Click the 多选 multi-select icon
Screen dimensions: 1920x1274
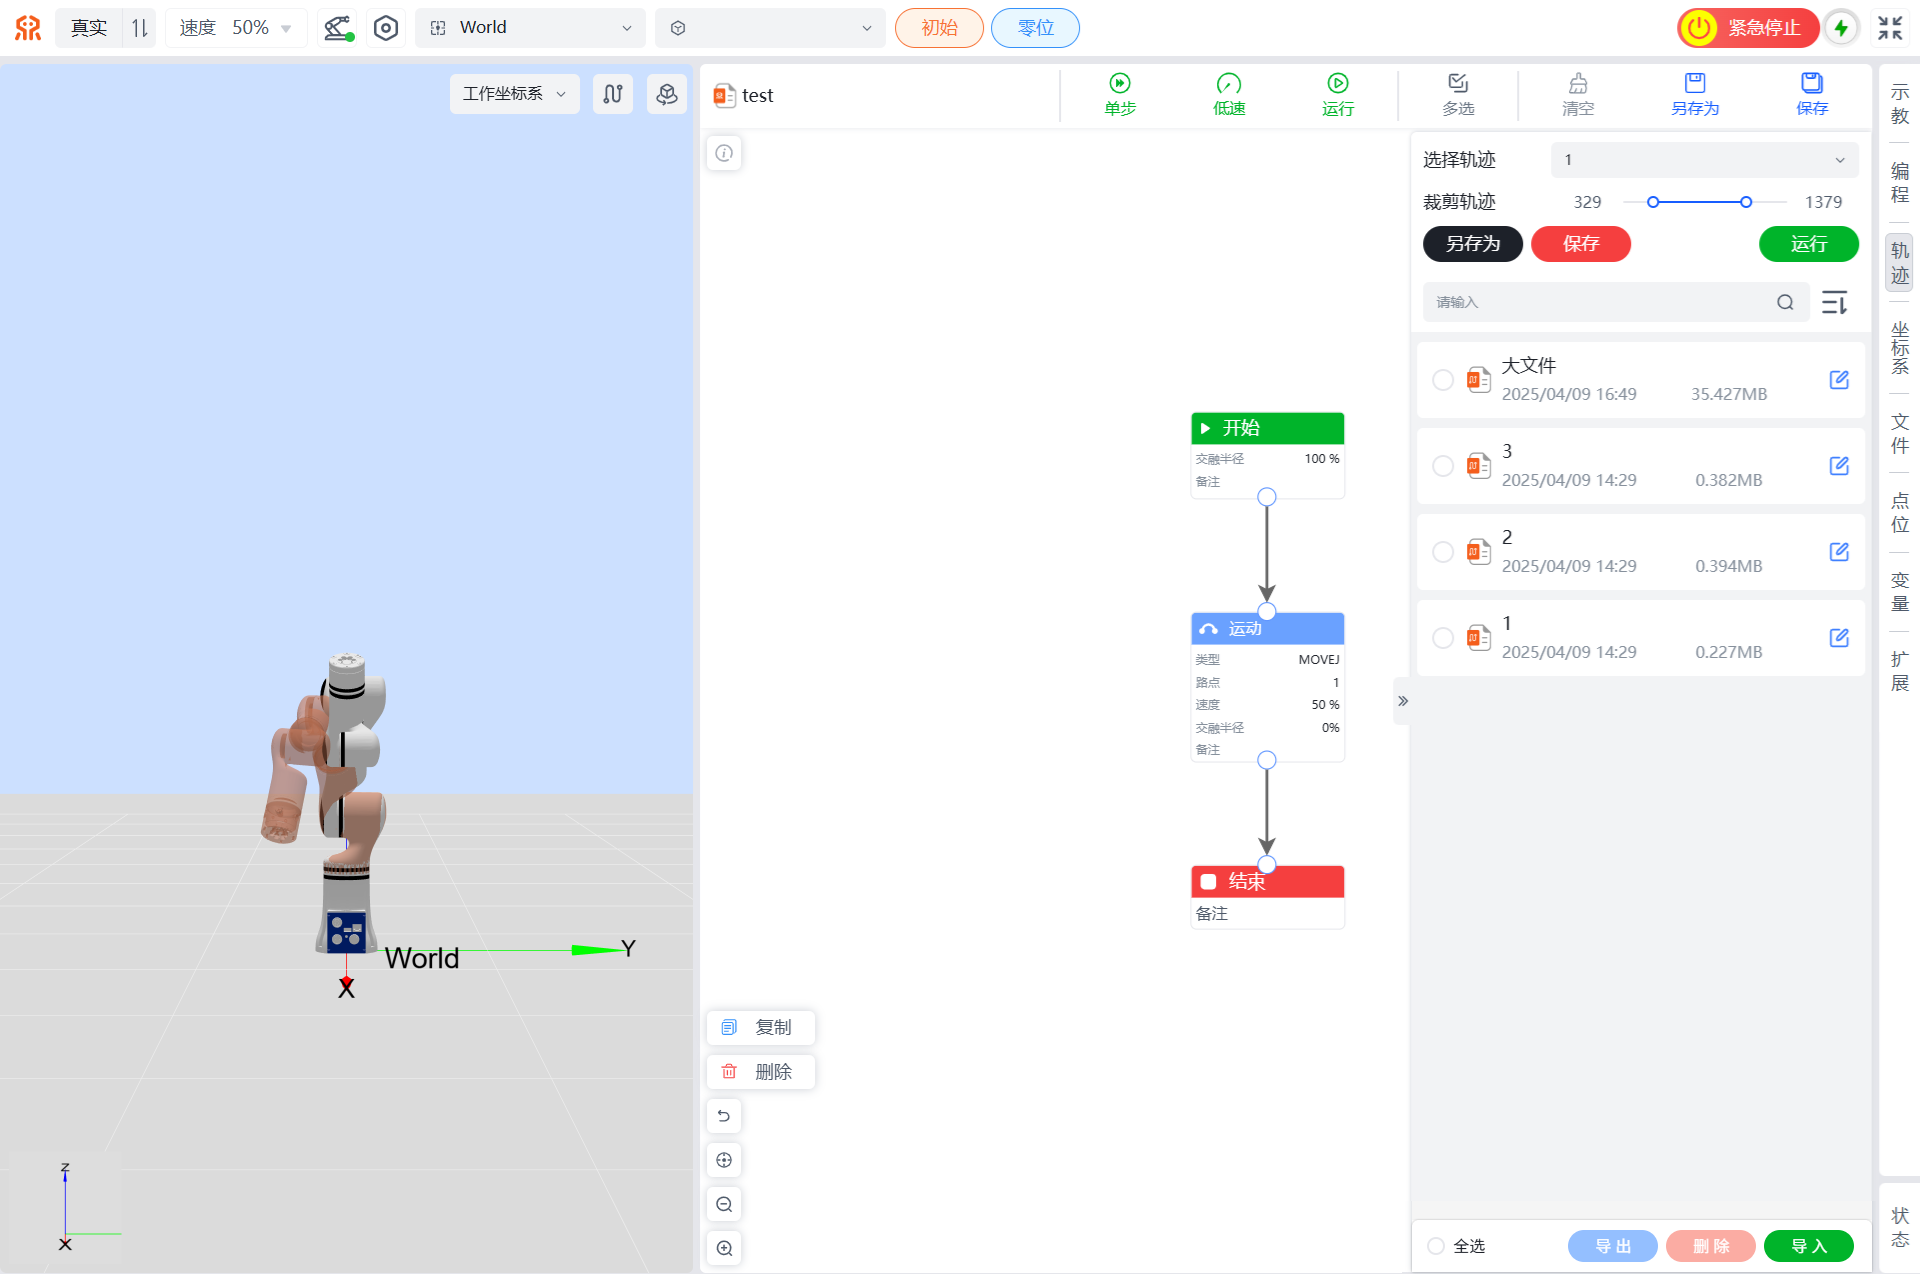tap(1458, 84)
